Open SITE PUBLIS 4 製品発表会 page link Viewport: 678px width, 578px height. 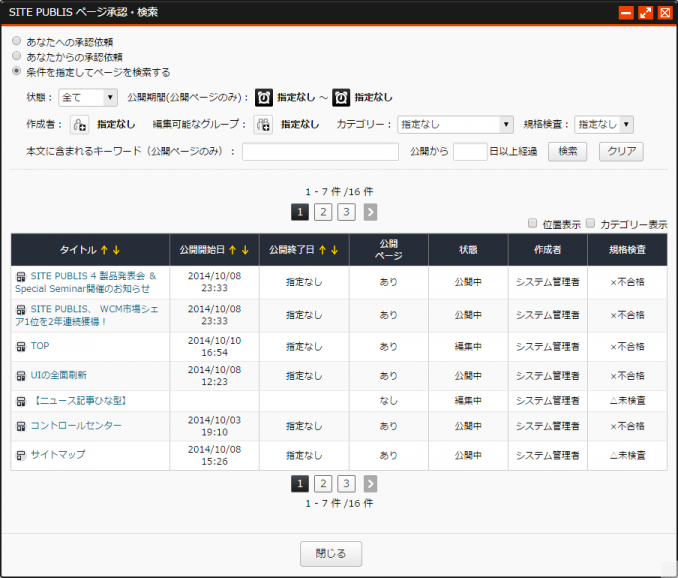86,282
